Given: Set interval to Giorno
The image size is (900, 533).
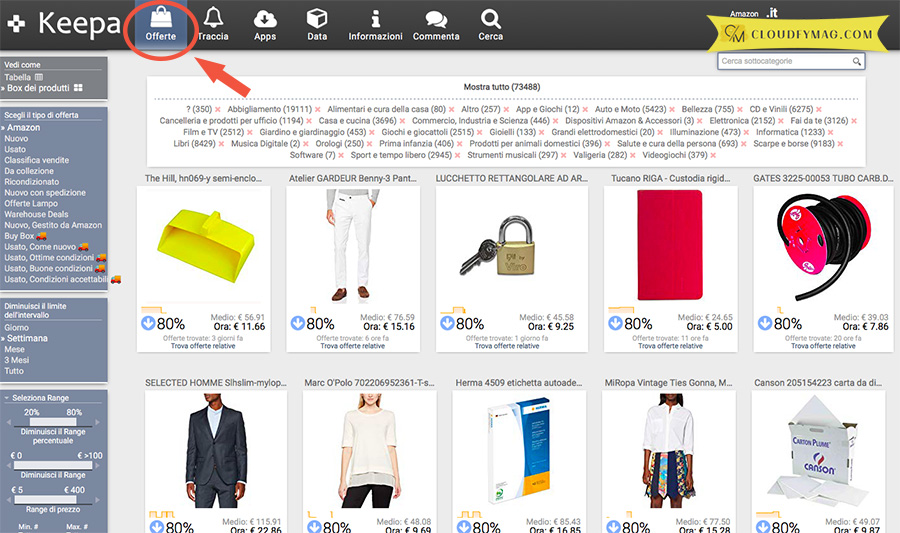Looking at the screenshot, I should pyautogui.click(x=16, y=327).
